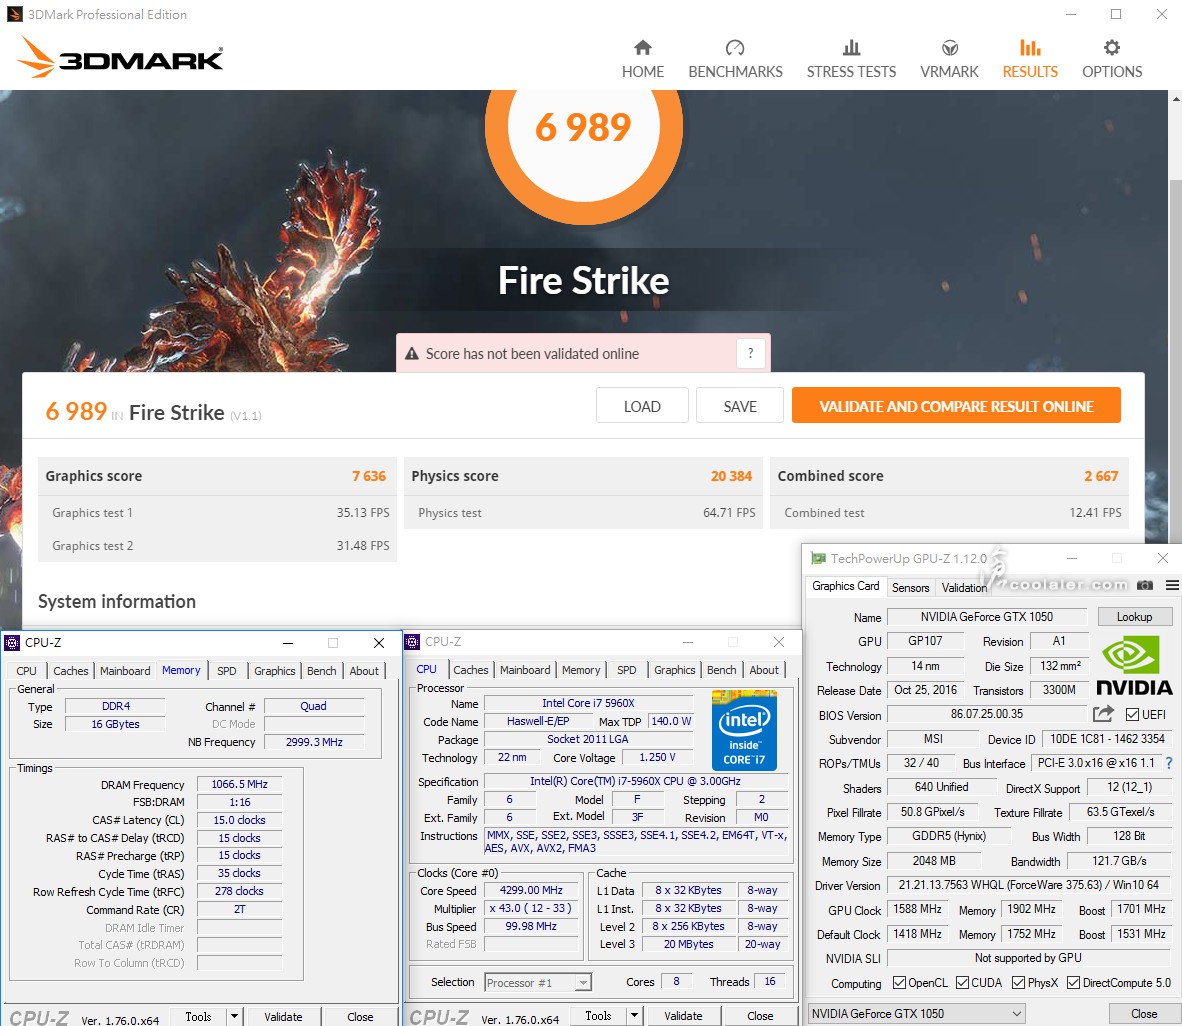Viewport: 1182px width, 1026px height.
Task: Toggle the DirectCompute 5.0 checkbox
Action: coord(1073,982)
